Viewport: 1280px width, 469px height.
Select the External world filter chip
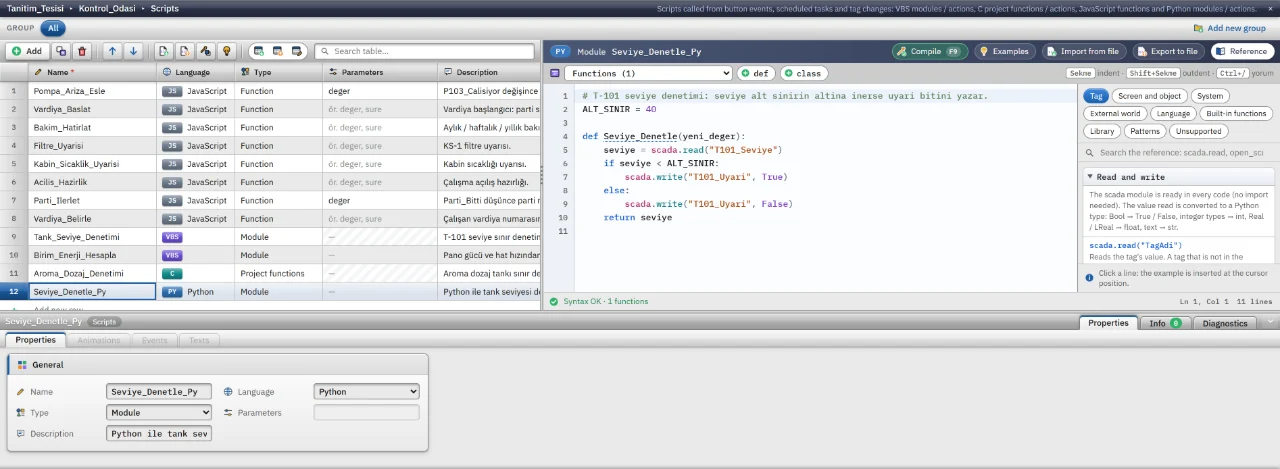click(1115, 113)
